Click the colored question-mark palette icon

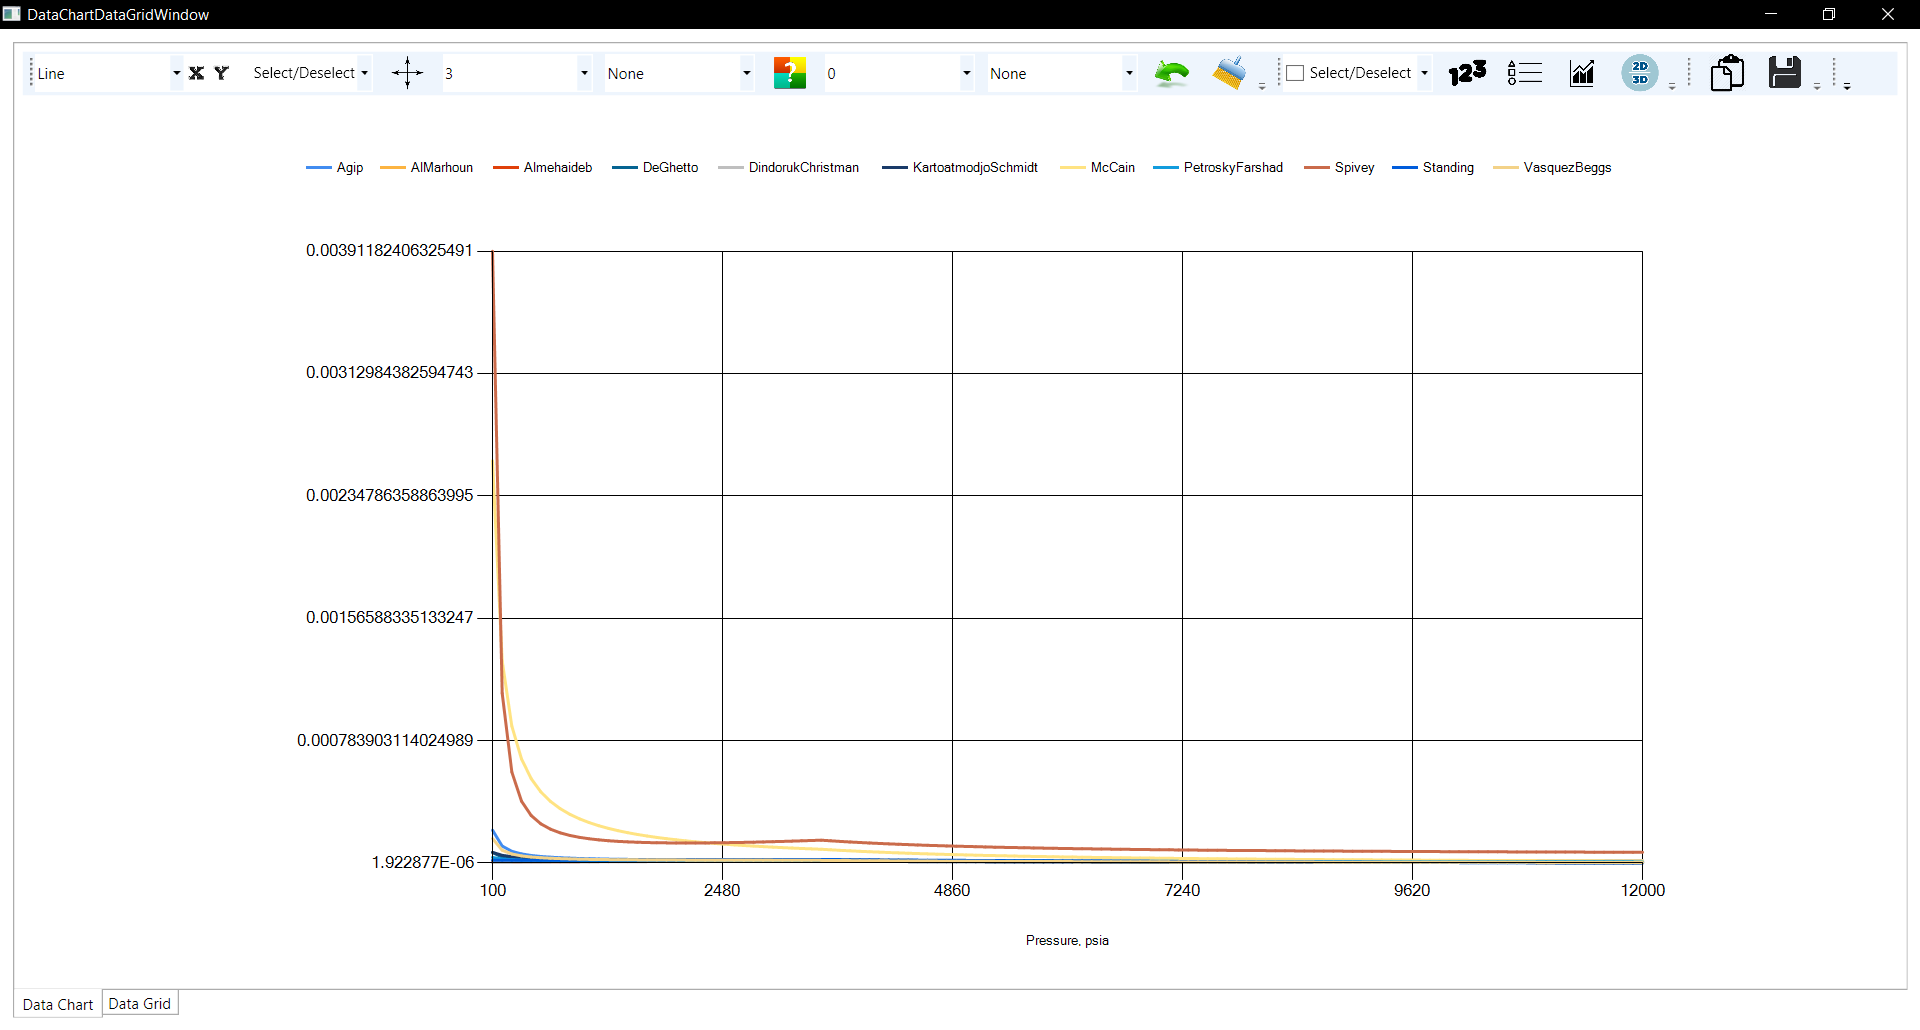tap(789, 73)
